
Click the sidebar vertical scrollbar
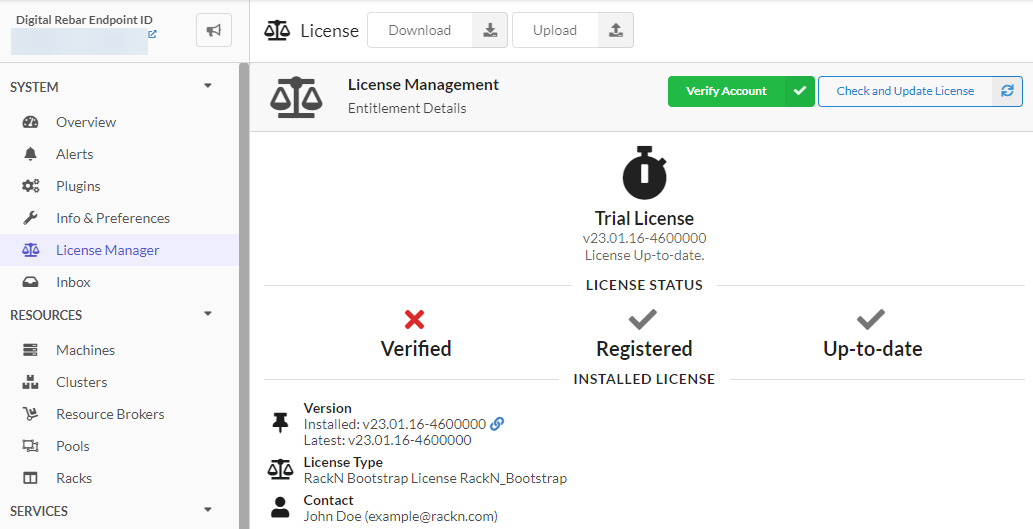[244, 300]
